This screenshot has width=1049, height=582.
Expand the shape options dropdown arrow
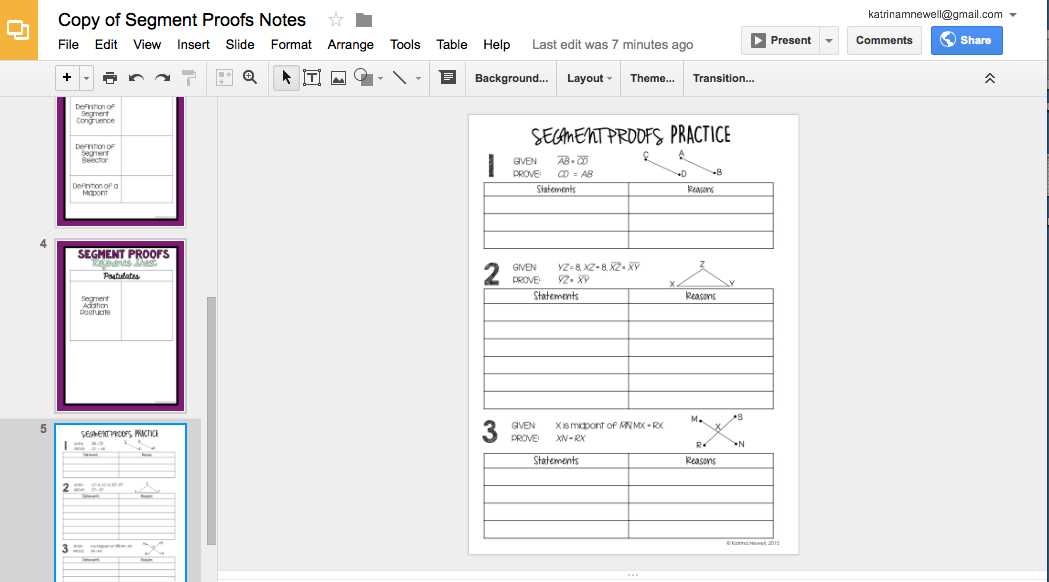tap(381, 78)
